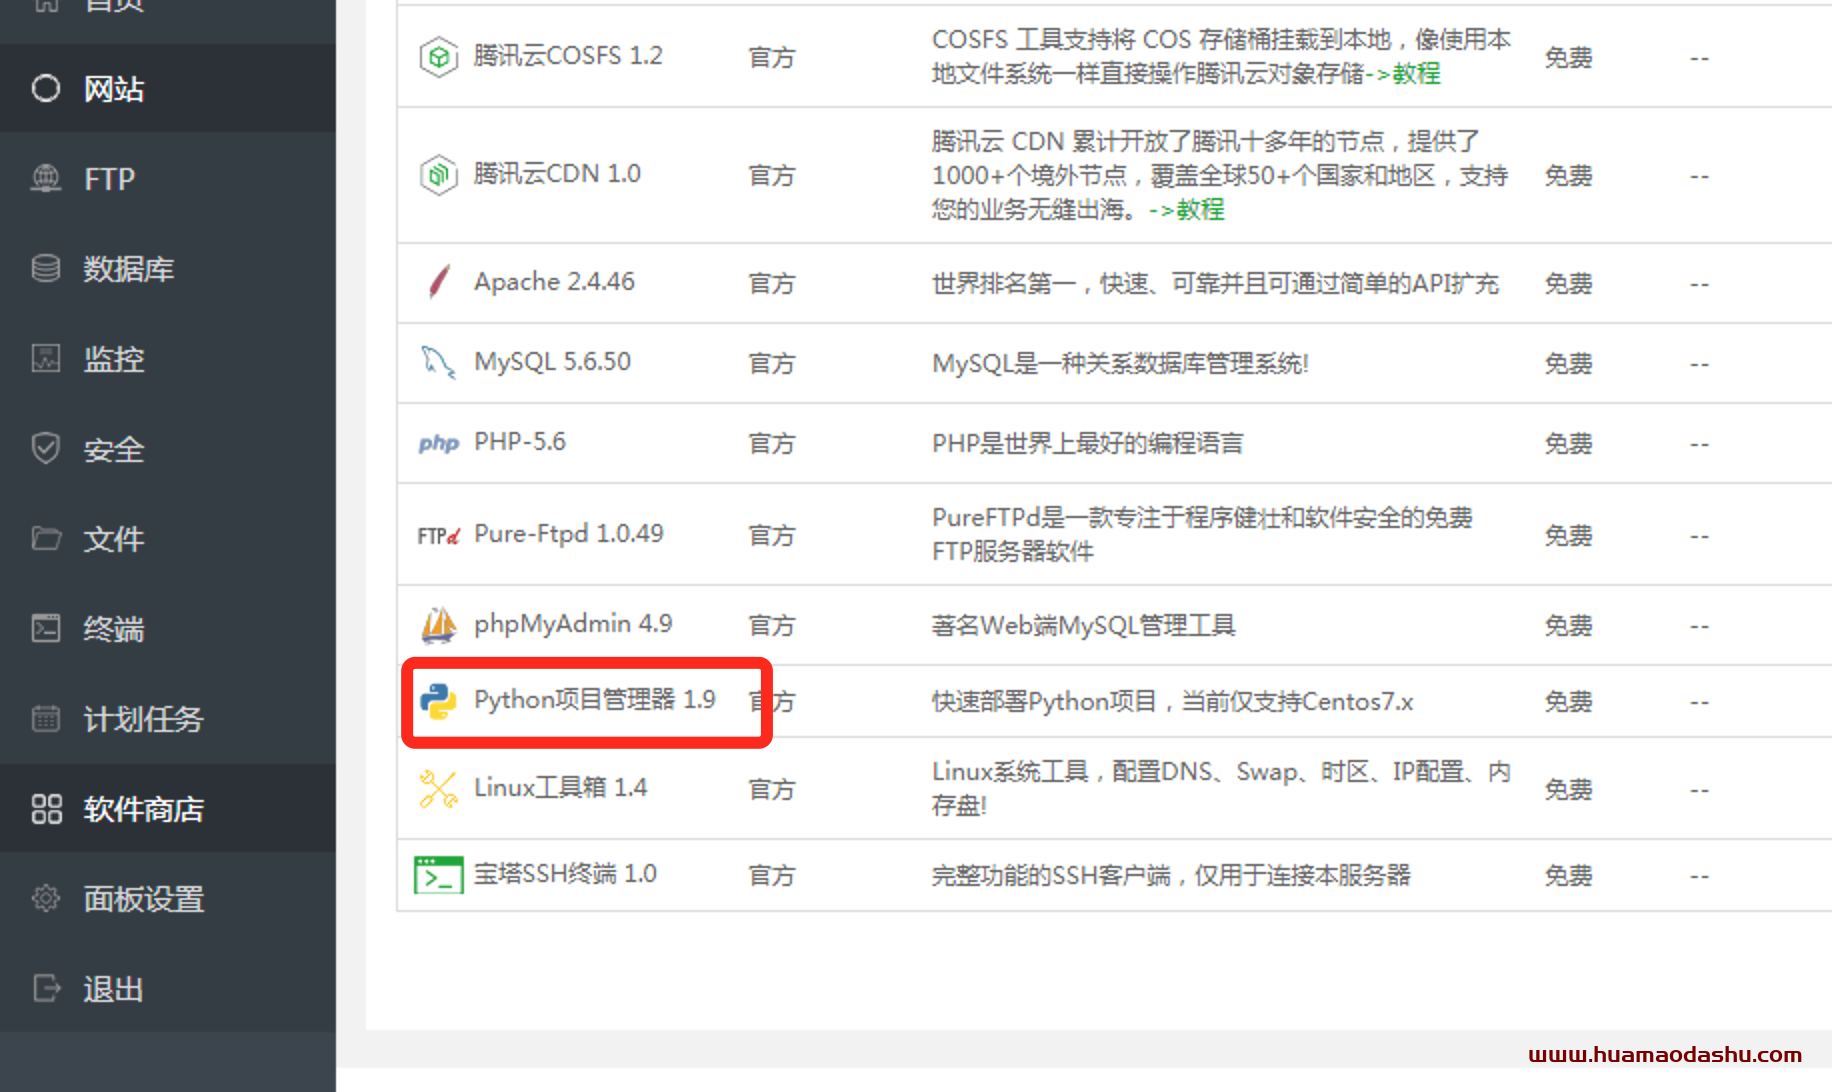This screenshot has width=1832, height=1092.
Task: Click the 腾讯云CDN plugin icon
Action: (x=438, y=175)
